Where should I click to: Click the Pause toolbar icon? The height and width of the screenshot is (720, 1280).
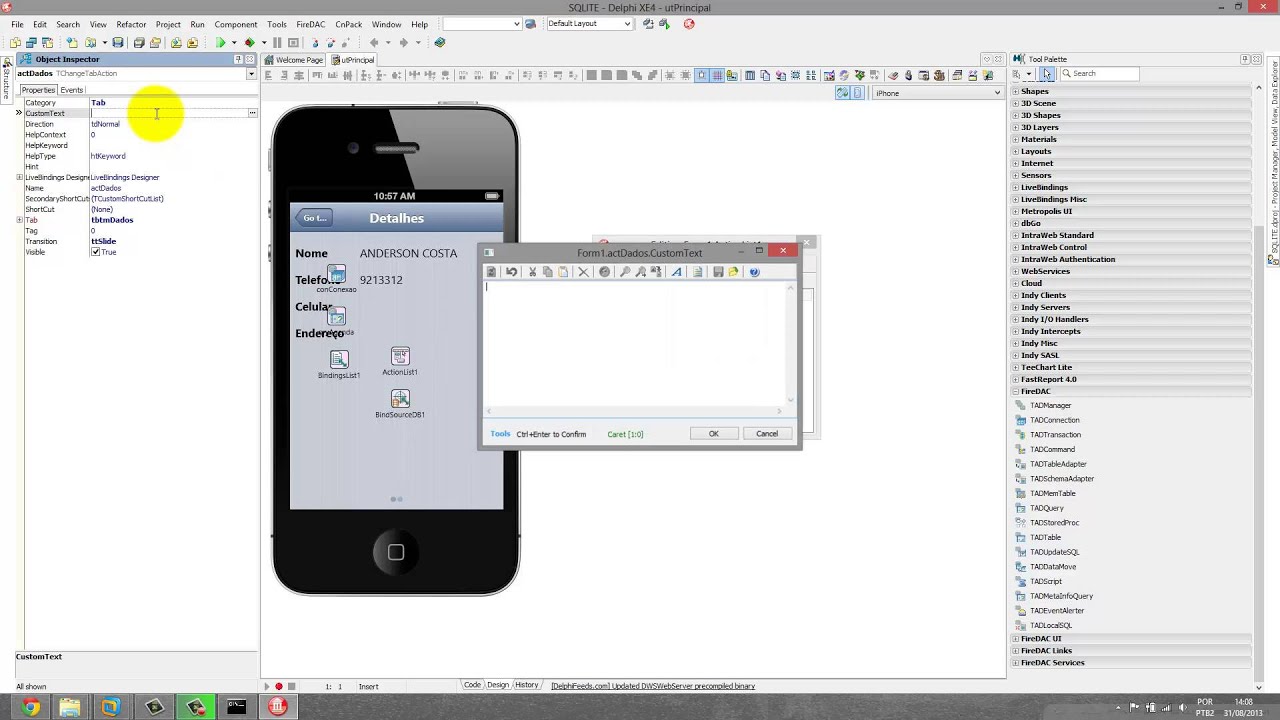click(x=278, y=43)
